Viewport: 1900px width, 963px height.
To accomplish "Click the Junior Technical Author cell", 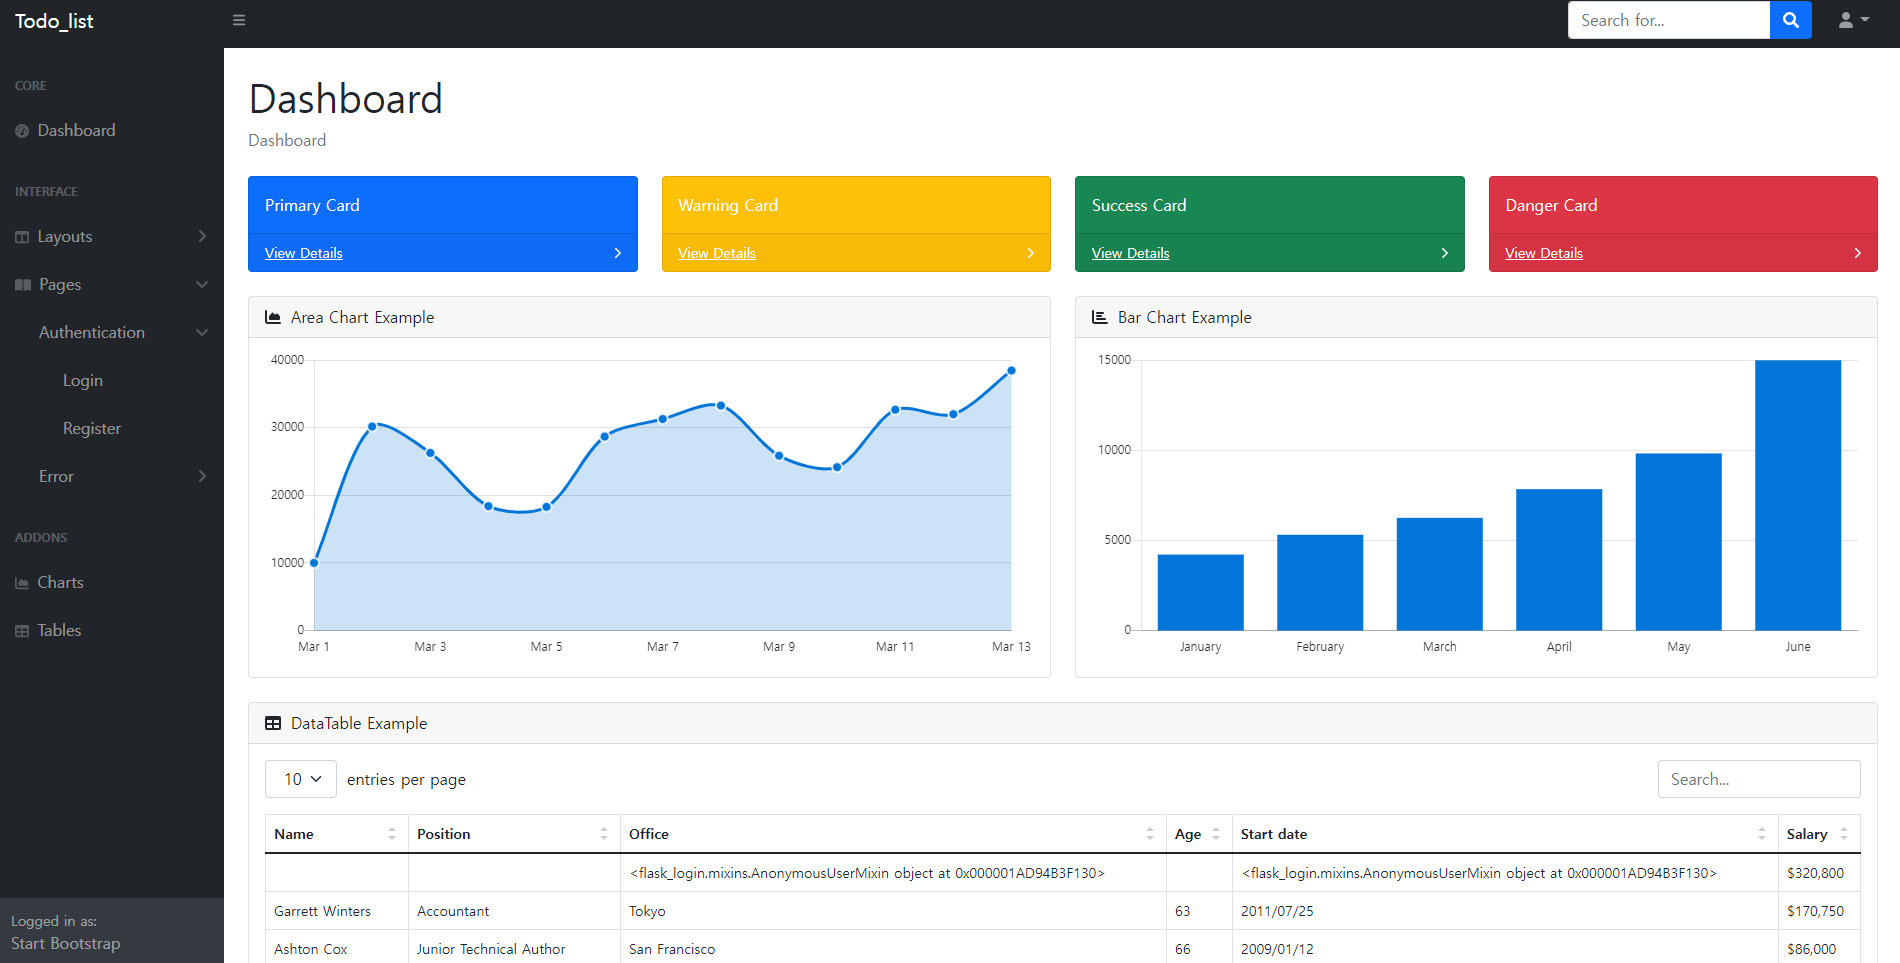I will point(514,949).
